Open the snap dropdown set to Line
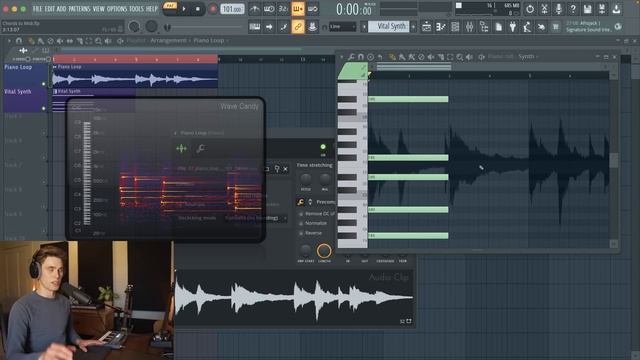The height and width of the screenshot is (360, 640). (342, 27)
